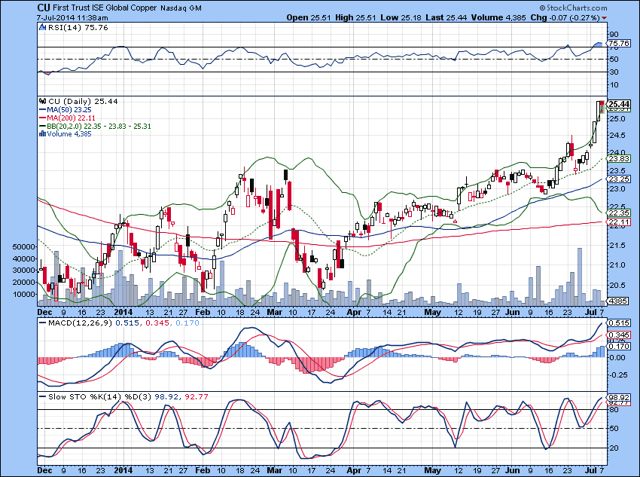This screenshot has height=477, width=640.
Task: Click the 'MA(200) 22.11' legend text
Action: click(x=71, y=118)
